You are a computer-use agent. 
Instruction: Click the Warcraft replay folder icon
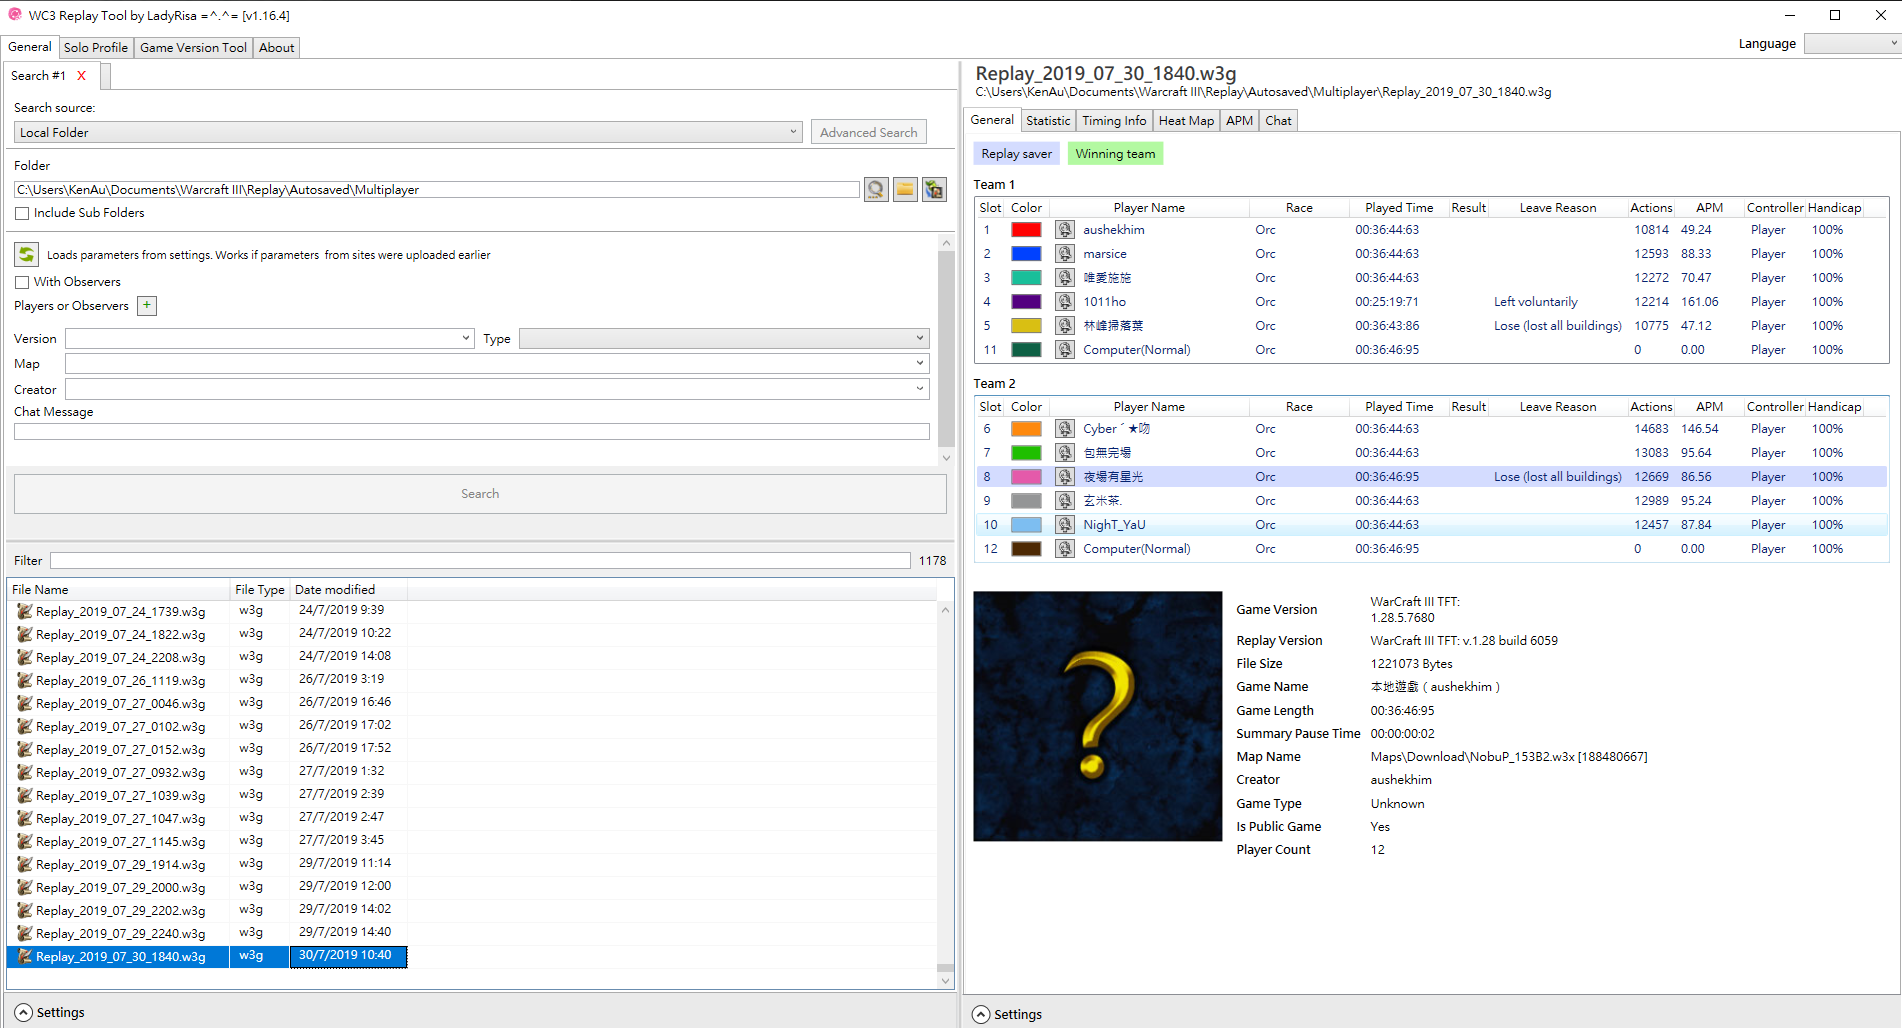click(x=934, y=190)
